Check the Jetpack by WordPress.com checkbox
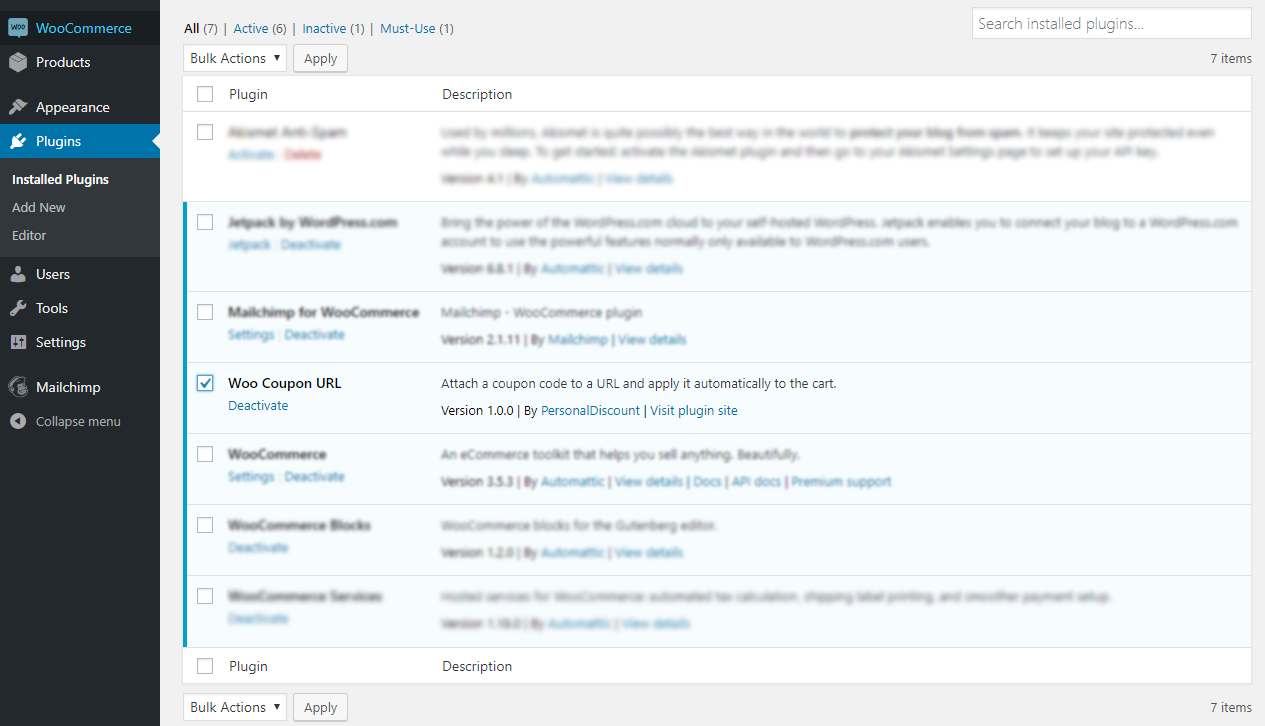Screen dimensions: 1265x726 pyautogui.click(x=205, y=222)
